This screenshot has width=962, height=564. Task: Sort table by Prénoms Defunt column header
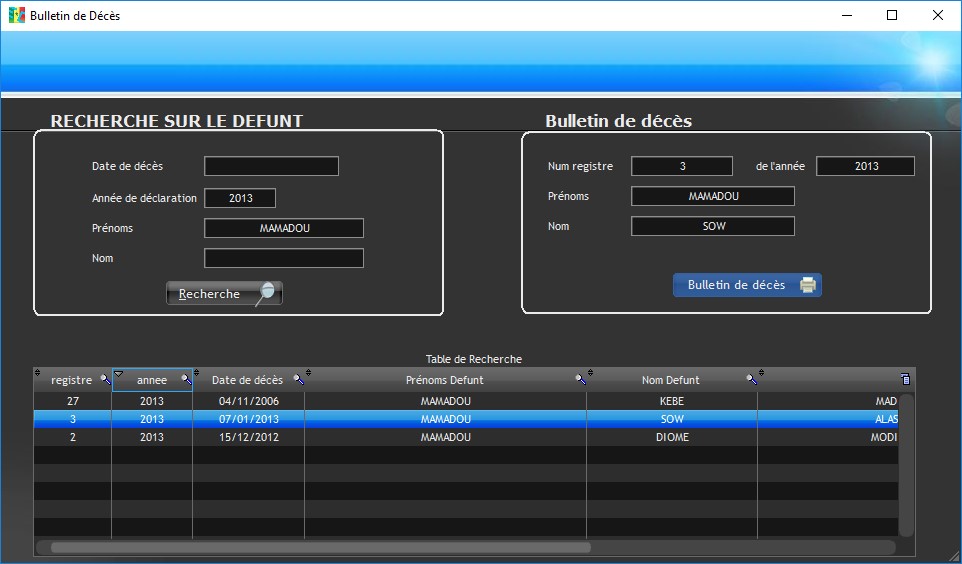click(x=444, y=380)
